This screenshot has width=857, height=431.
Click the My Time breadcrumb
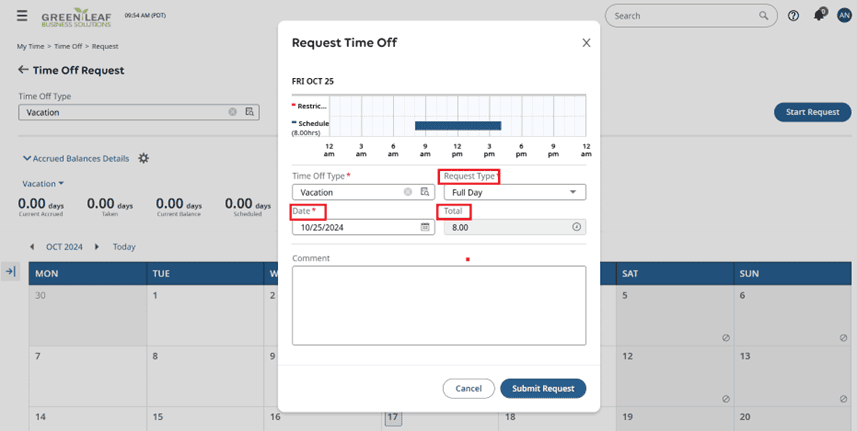click(30, 46)
